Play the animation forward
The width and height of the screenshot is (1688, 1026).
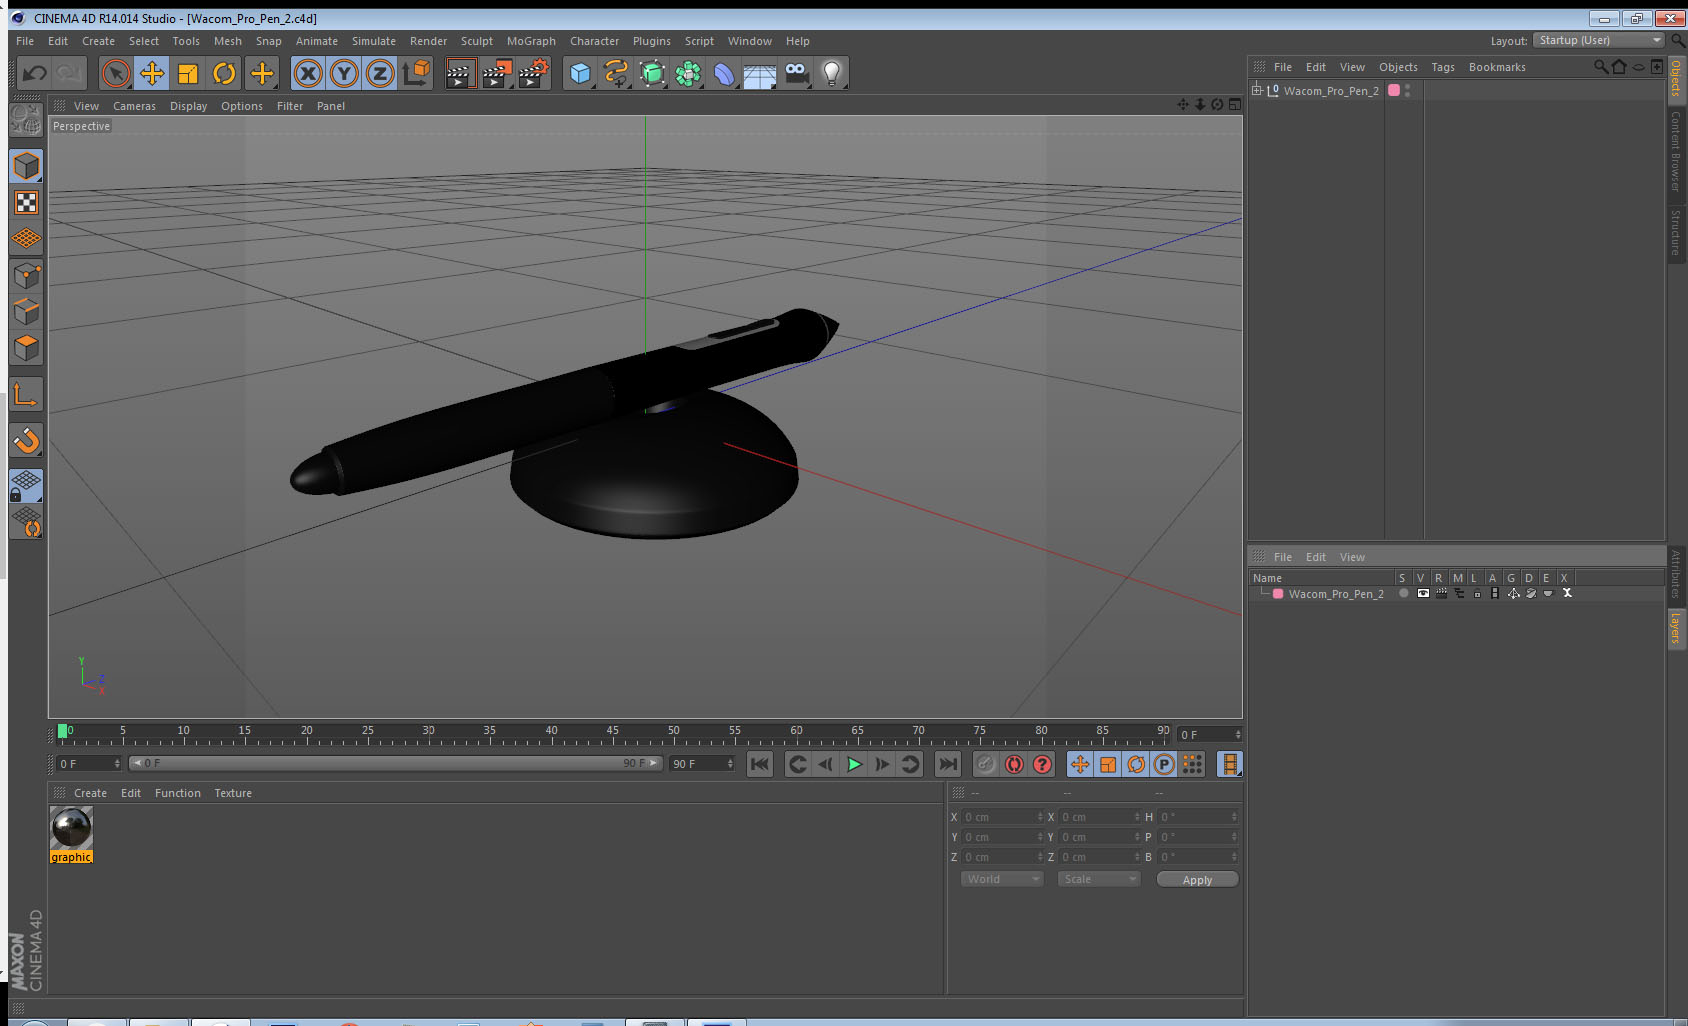pyautogui.click(x=854, y=764)
